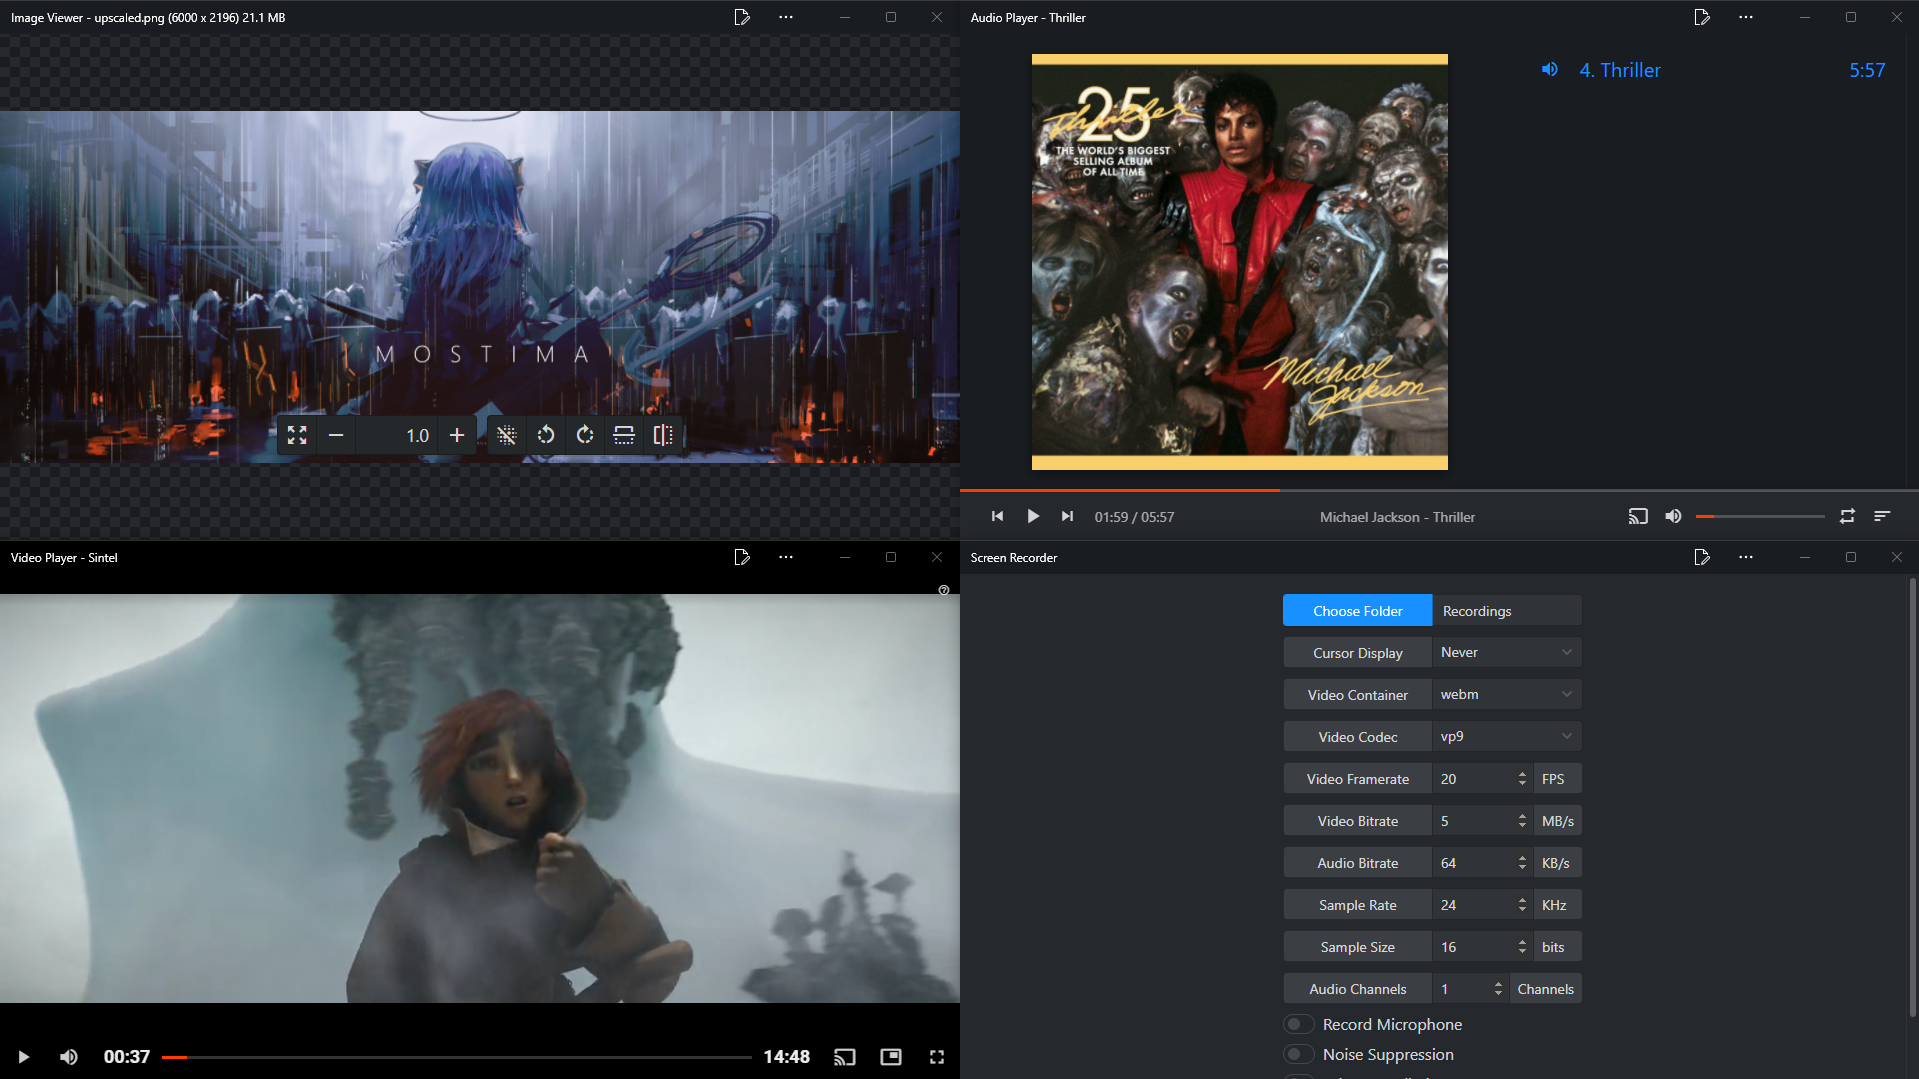Viewport: 1919px width, 1079px height.
Task: Select playlist item 4. Thriller
Action: (x=1712, y=70)
